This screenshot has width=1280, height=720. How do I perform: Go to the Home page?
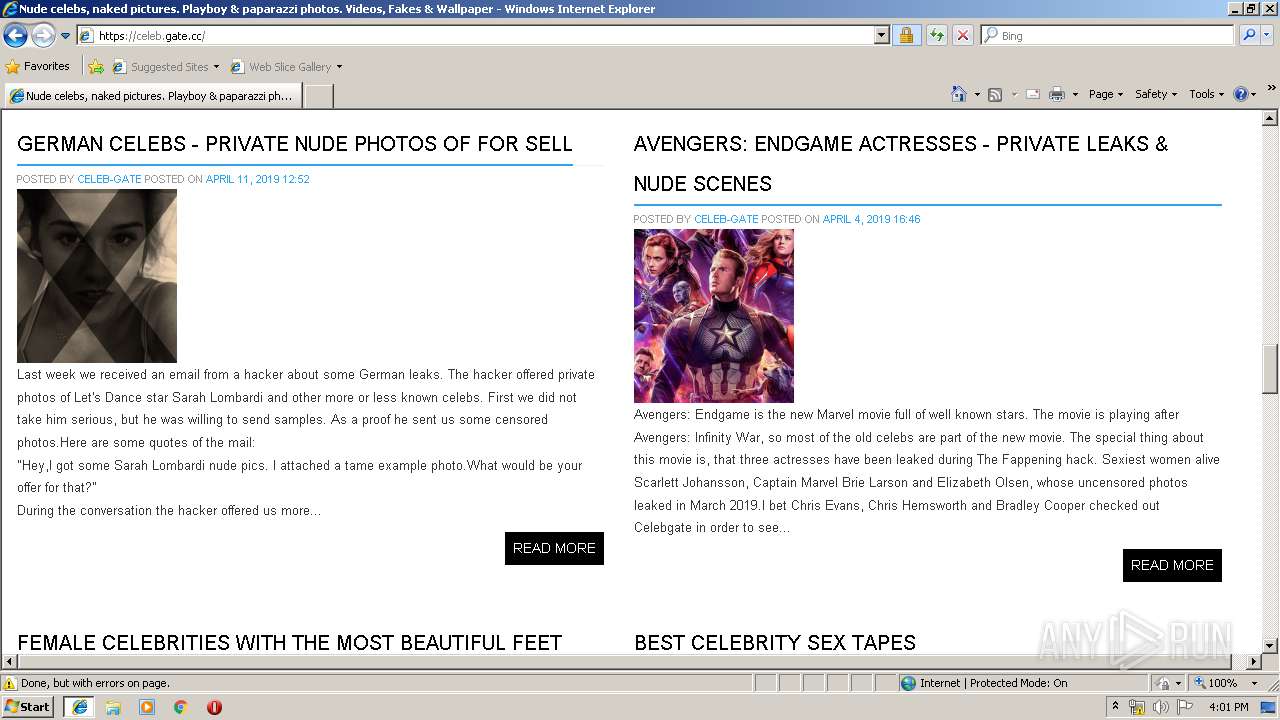[958, 94]
